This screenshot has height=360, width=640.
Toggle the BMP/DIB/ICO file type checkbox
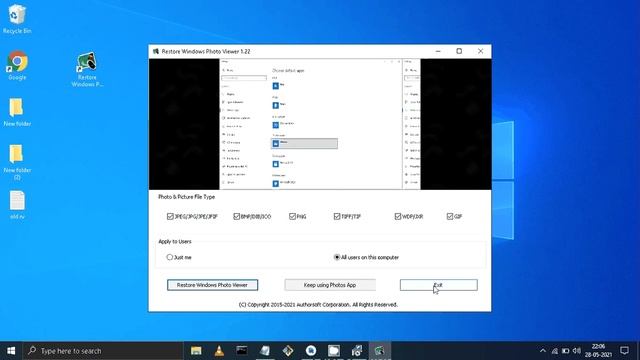tap(236, 216)
